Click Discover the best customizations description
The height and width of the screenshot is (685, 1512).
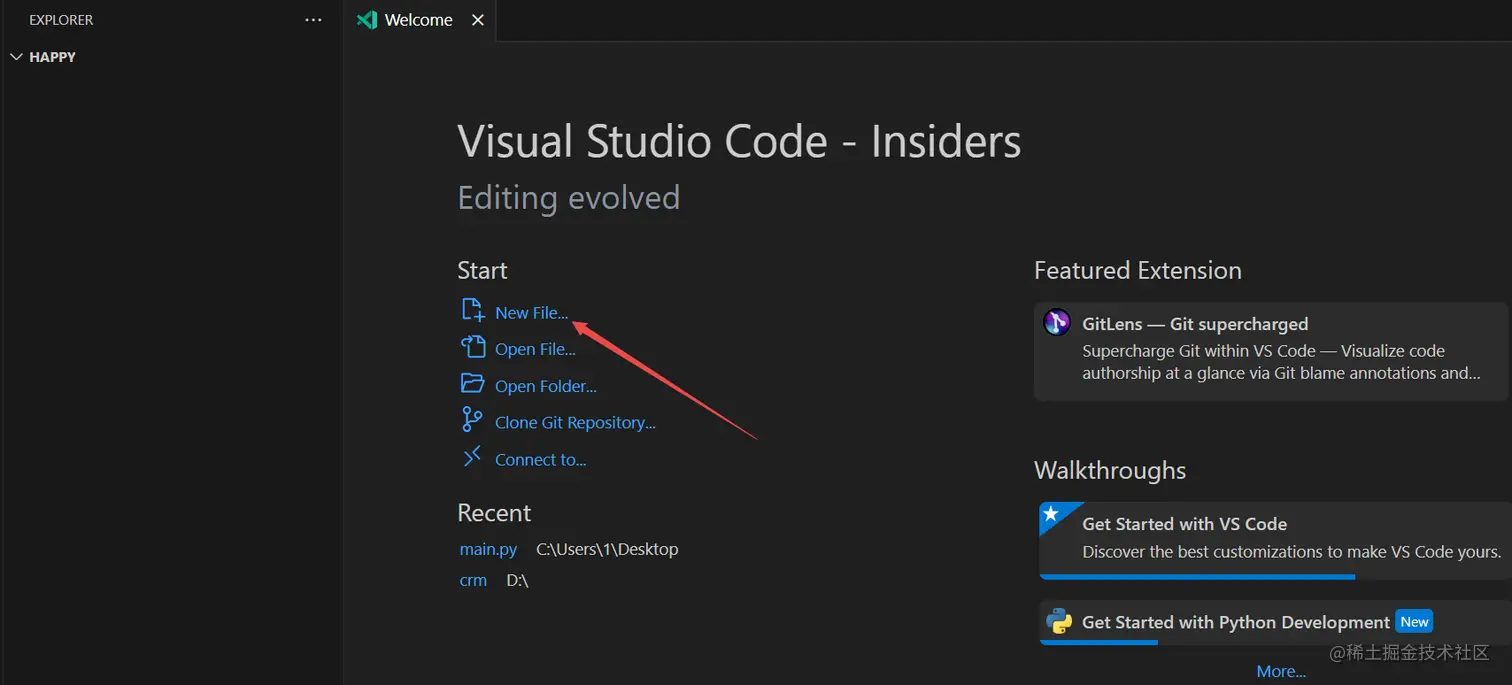tap(1291, 552)
